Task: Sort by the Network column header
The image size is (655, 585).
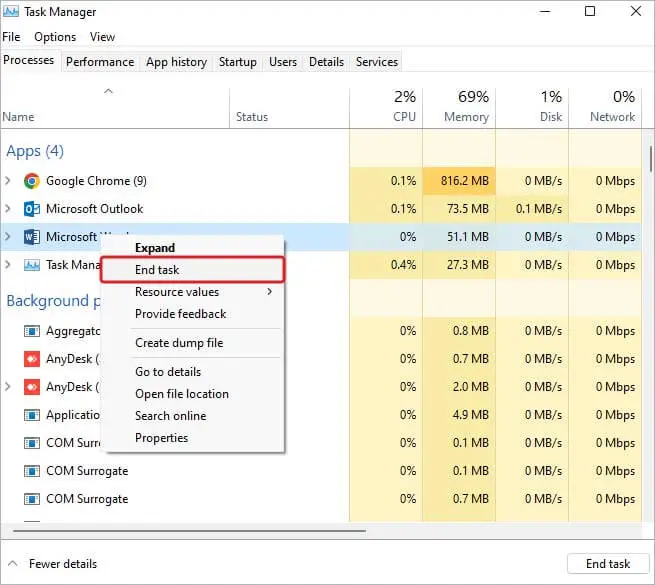Action: point(605,108)
